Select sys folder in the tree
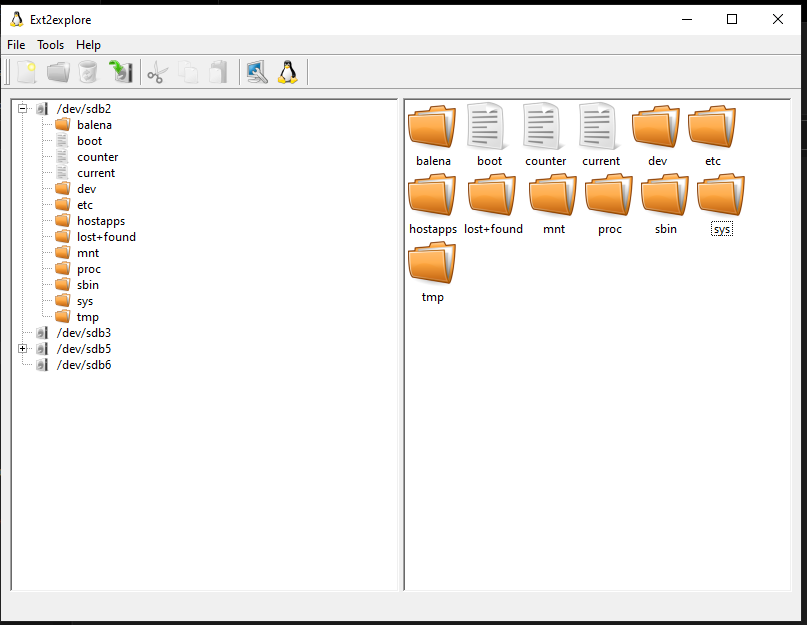The width and height of the screenshot is (807, 625). pos(85,301)
